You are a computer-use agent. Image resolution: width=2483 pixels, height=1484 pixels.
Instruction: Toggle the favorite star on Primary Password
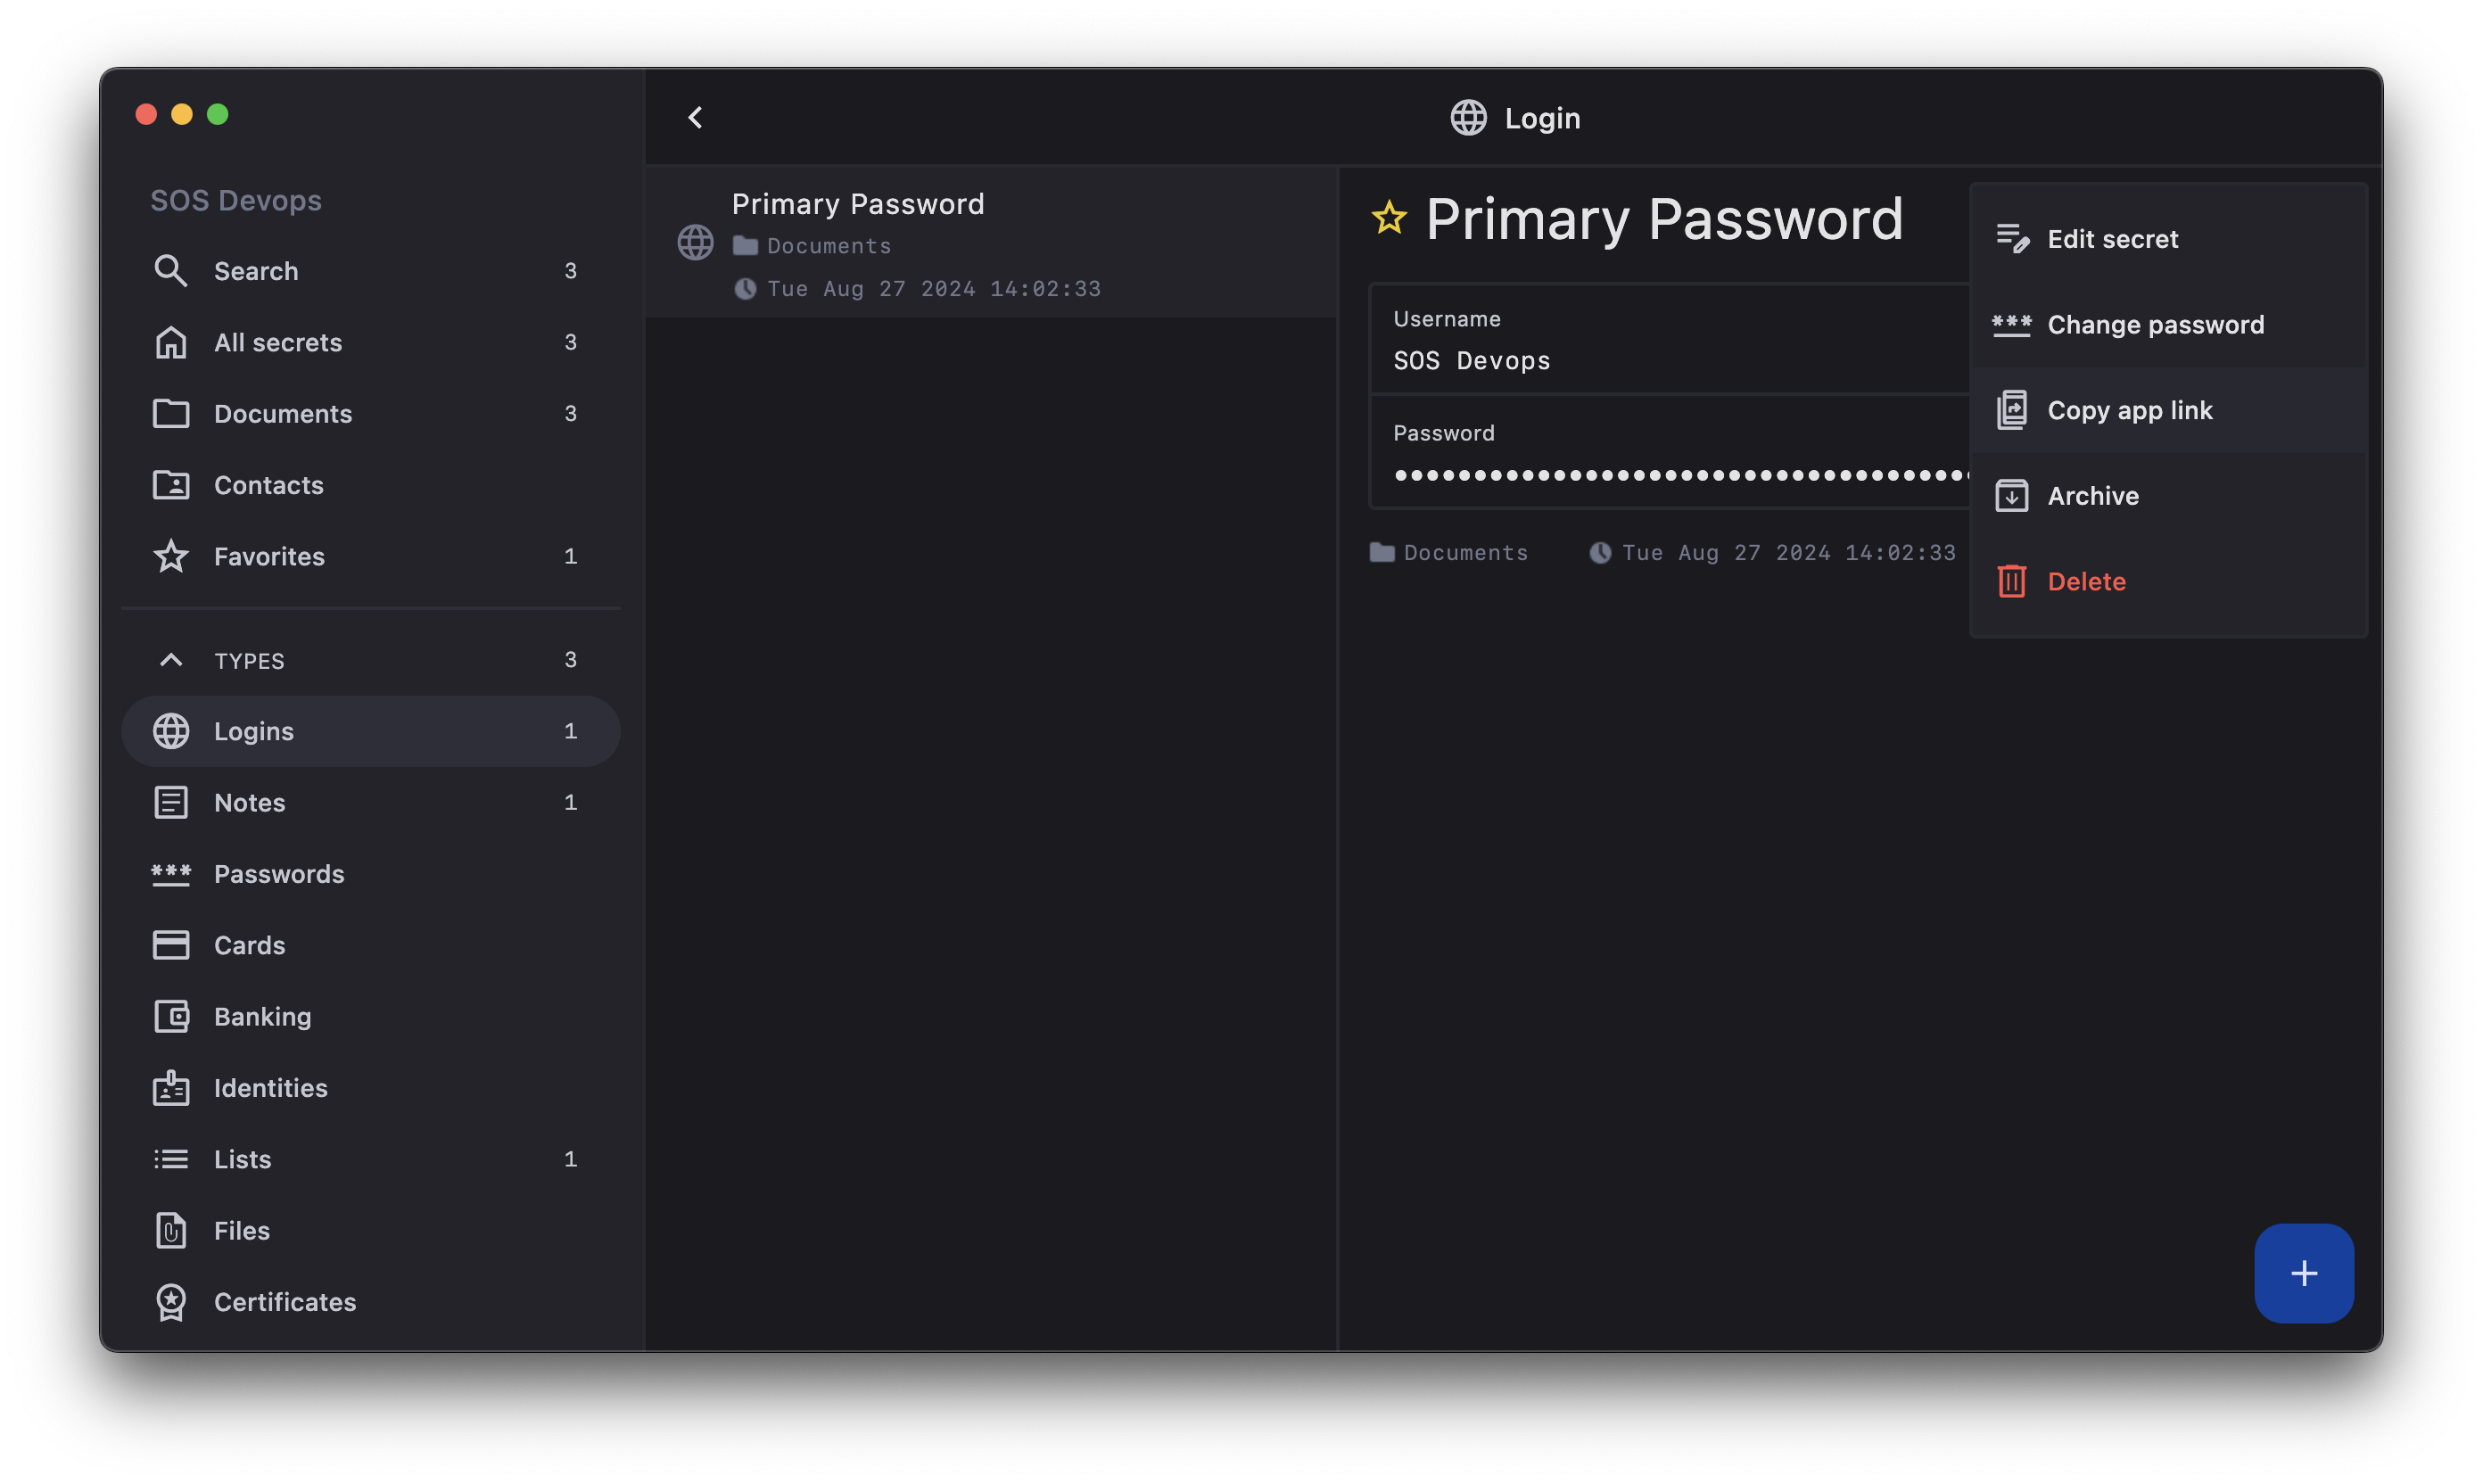click(x=1389, y=218)
